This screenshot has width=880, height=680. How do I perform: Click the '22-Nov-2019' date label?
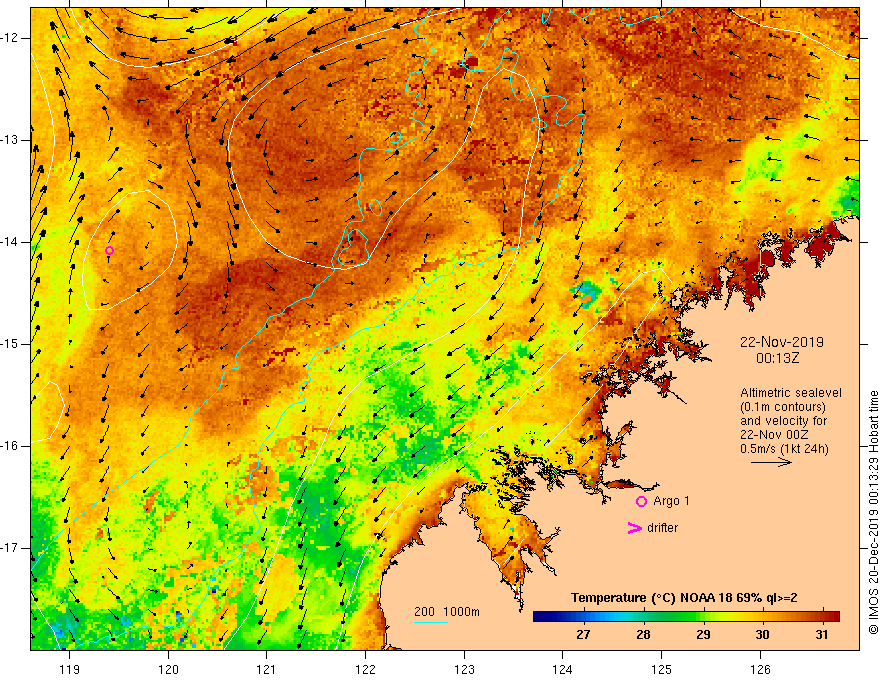[781, 342]
